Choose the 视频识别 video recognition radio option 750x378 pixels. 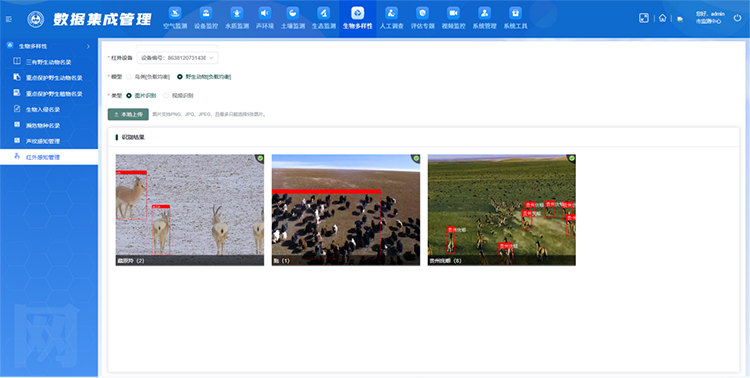[x=166, y=96]
